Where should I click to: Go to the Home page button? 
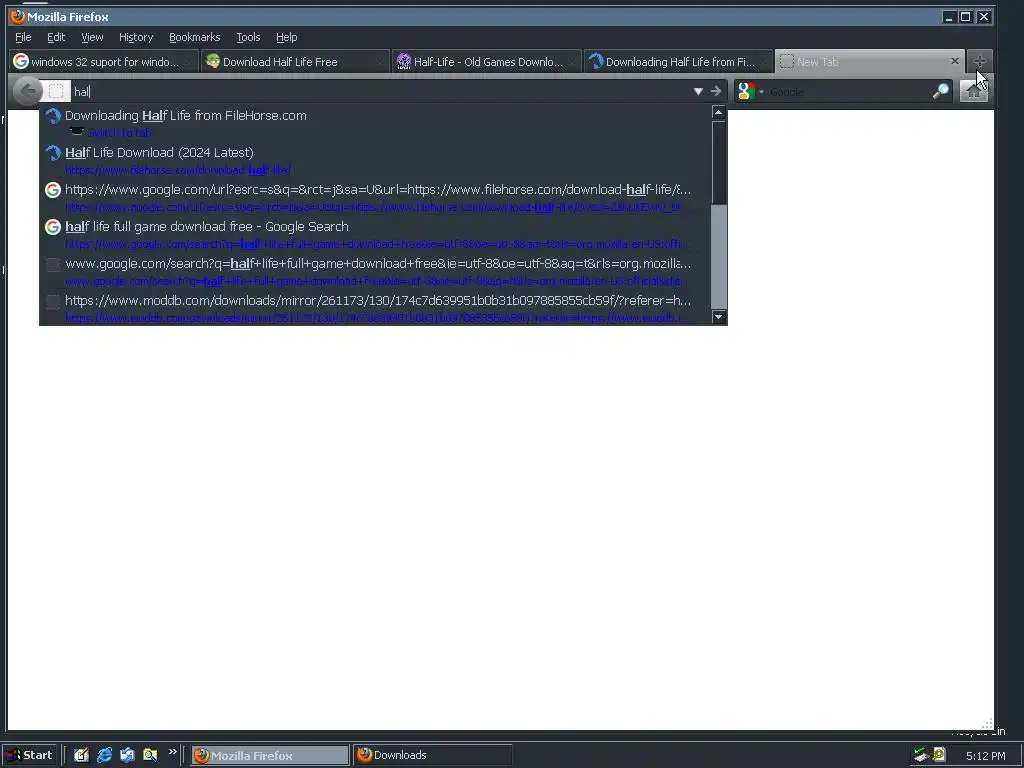[x=974, y=91]
